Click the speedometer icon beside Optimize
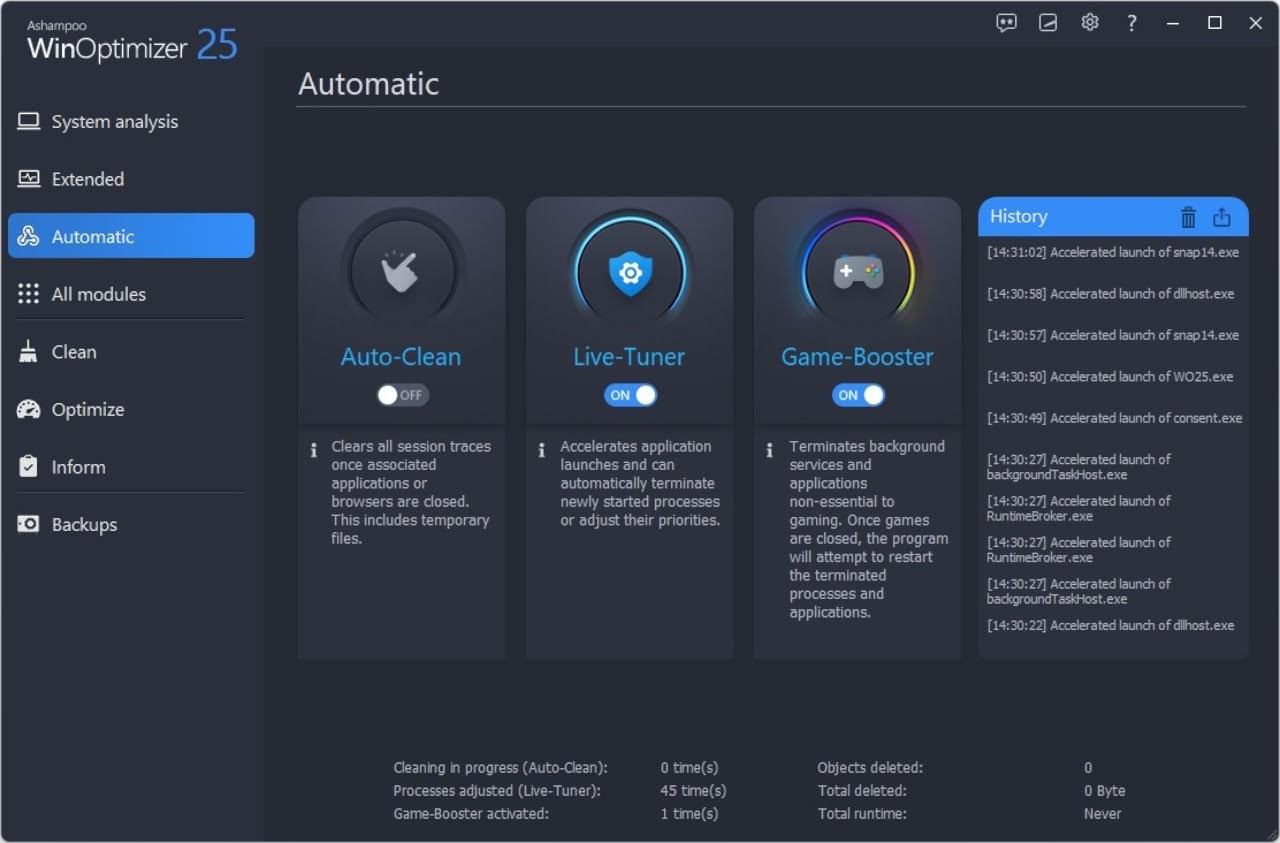The image size is (1280, 843). click(x=29, y=409)
